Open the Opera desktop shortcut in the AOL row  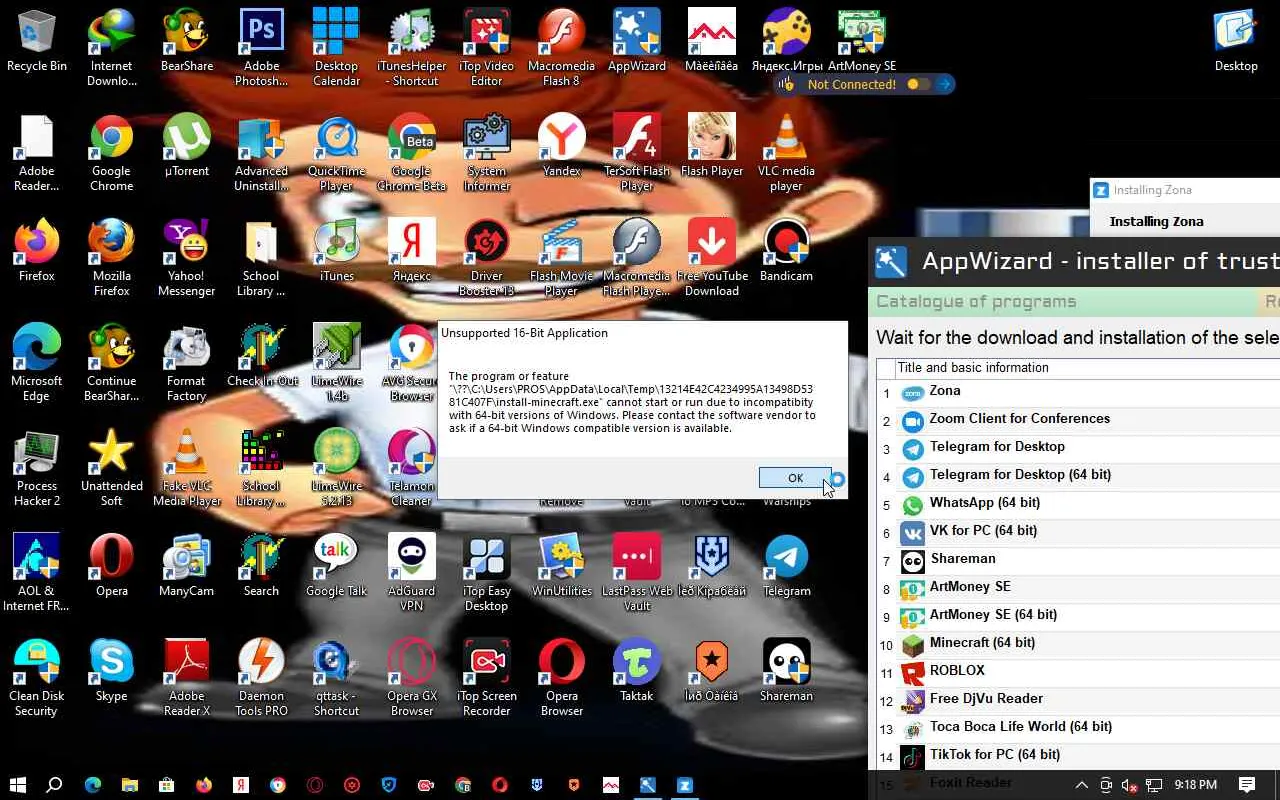point(112,567)
